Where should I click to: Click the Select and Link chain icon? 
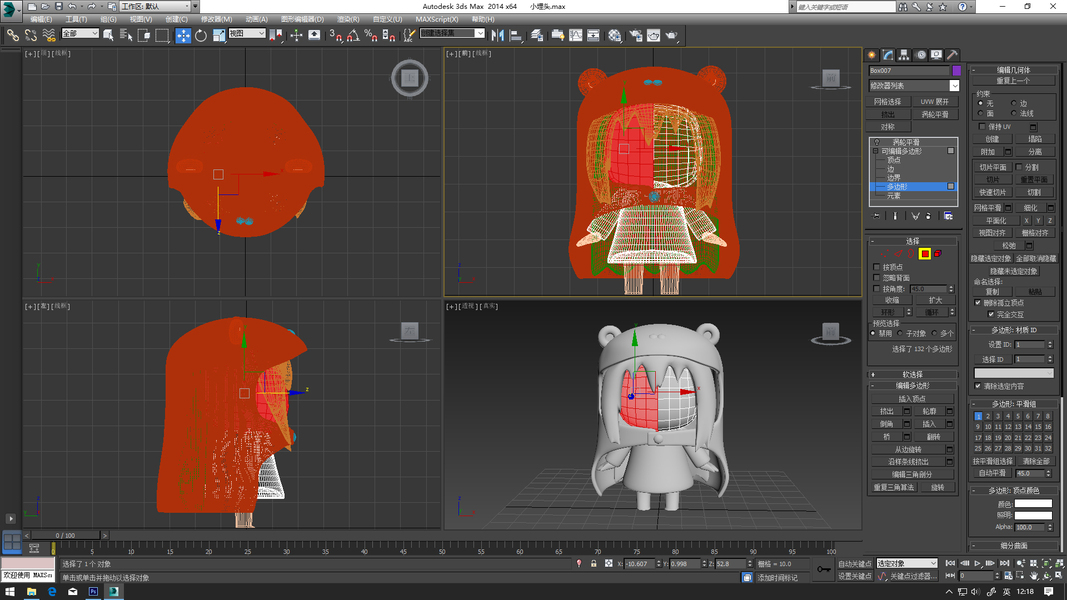[x=13, y=35]
